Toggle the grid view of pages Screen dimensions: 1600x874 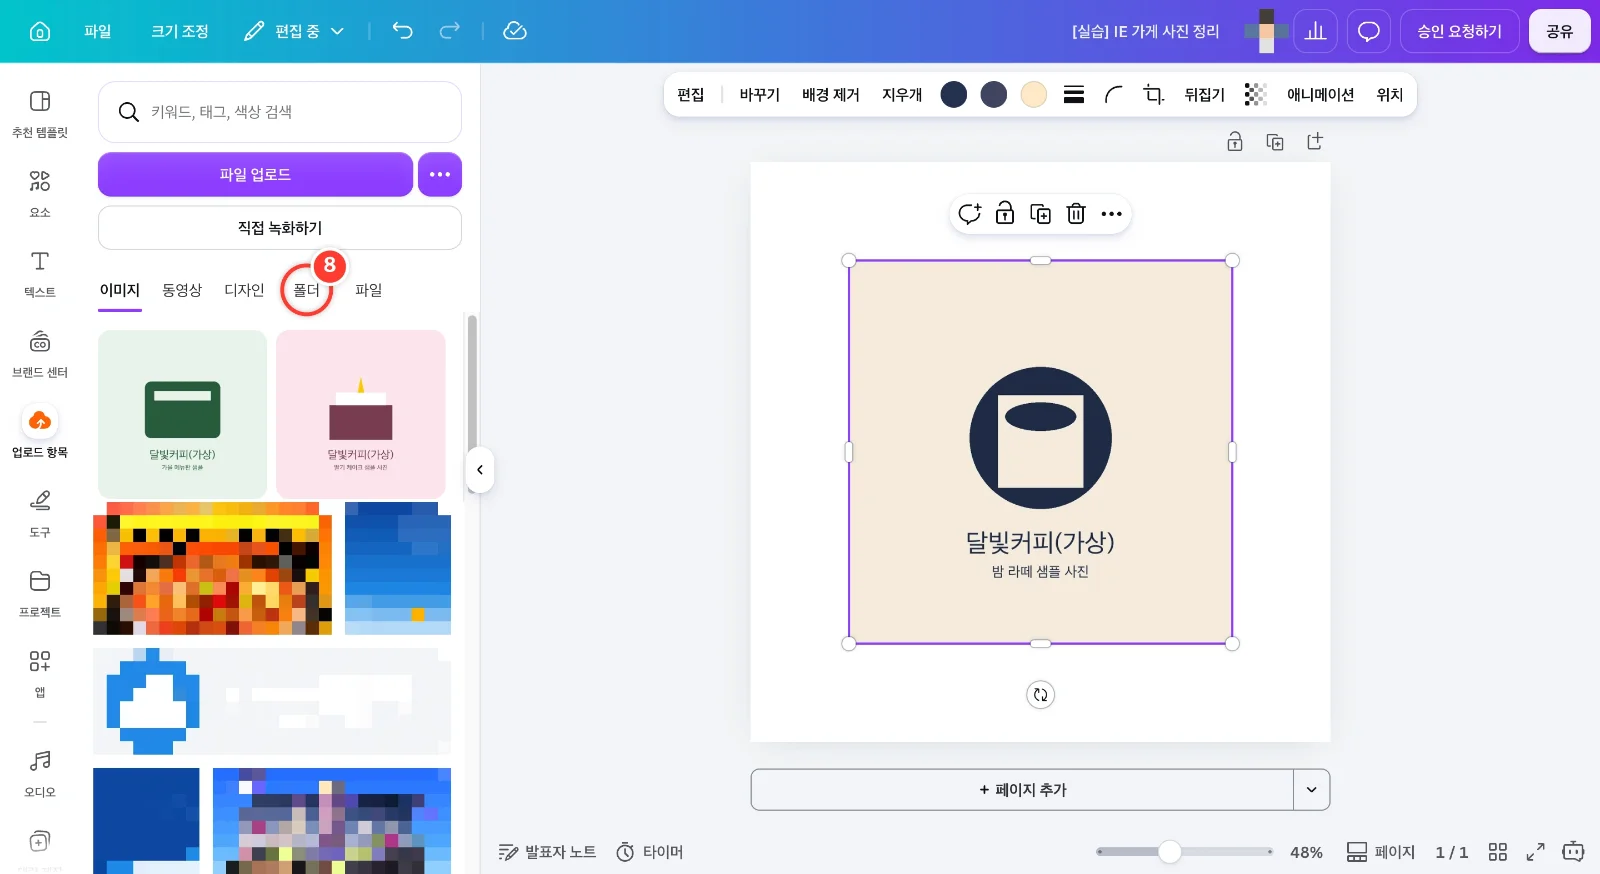click(x=1498, y=852)
